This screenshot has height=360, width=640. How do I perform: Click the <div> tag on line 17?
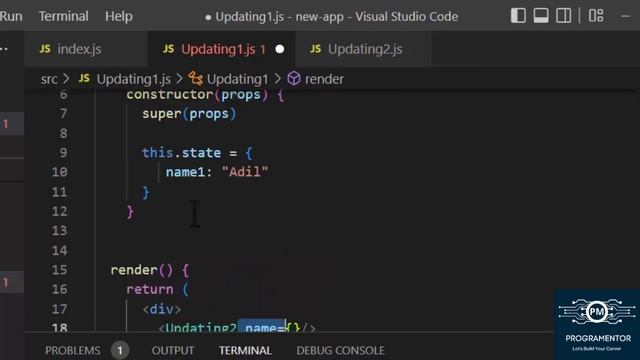pos(162,309)
